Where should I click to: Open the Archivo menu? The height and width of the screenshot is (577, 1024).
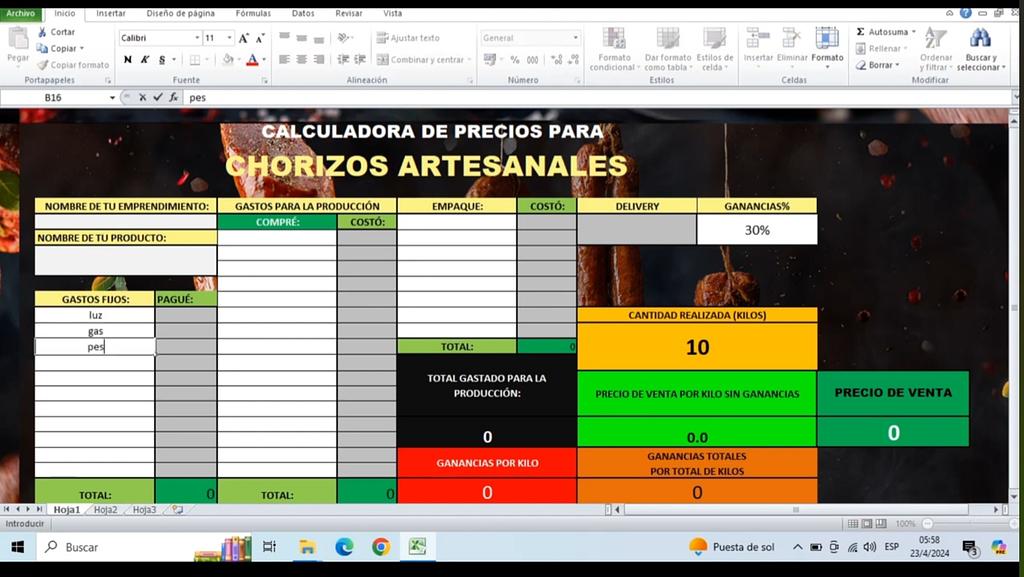20,14
